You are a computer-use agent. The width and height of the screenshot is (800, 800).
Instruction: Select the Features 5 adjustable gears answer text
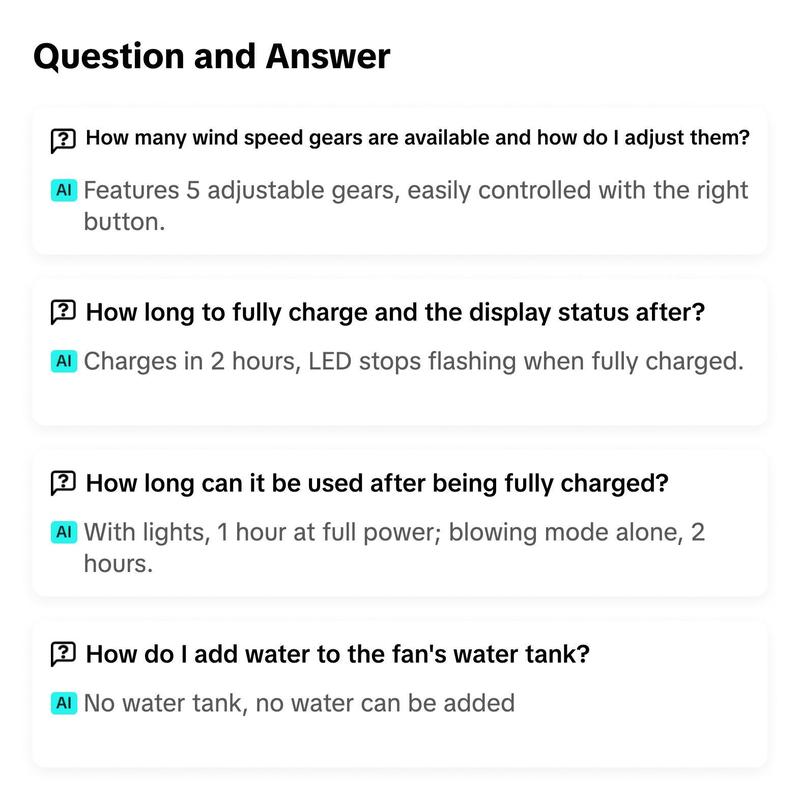(415, 206)
